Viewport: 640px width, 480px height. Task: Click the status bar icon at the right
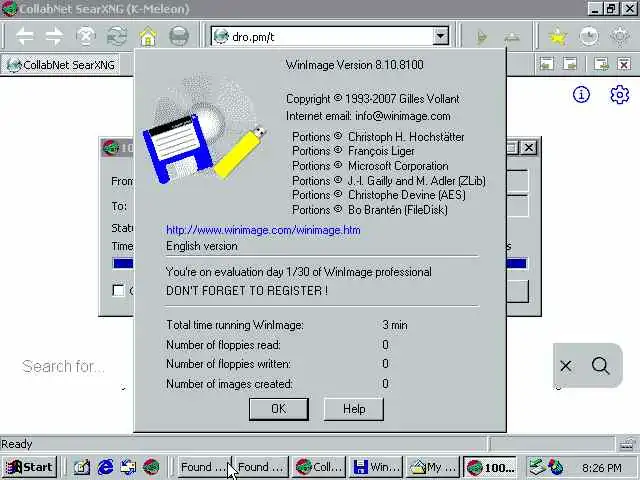[x=627, y=444]
